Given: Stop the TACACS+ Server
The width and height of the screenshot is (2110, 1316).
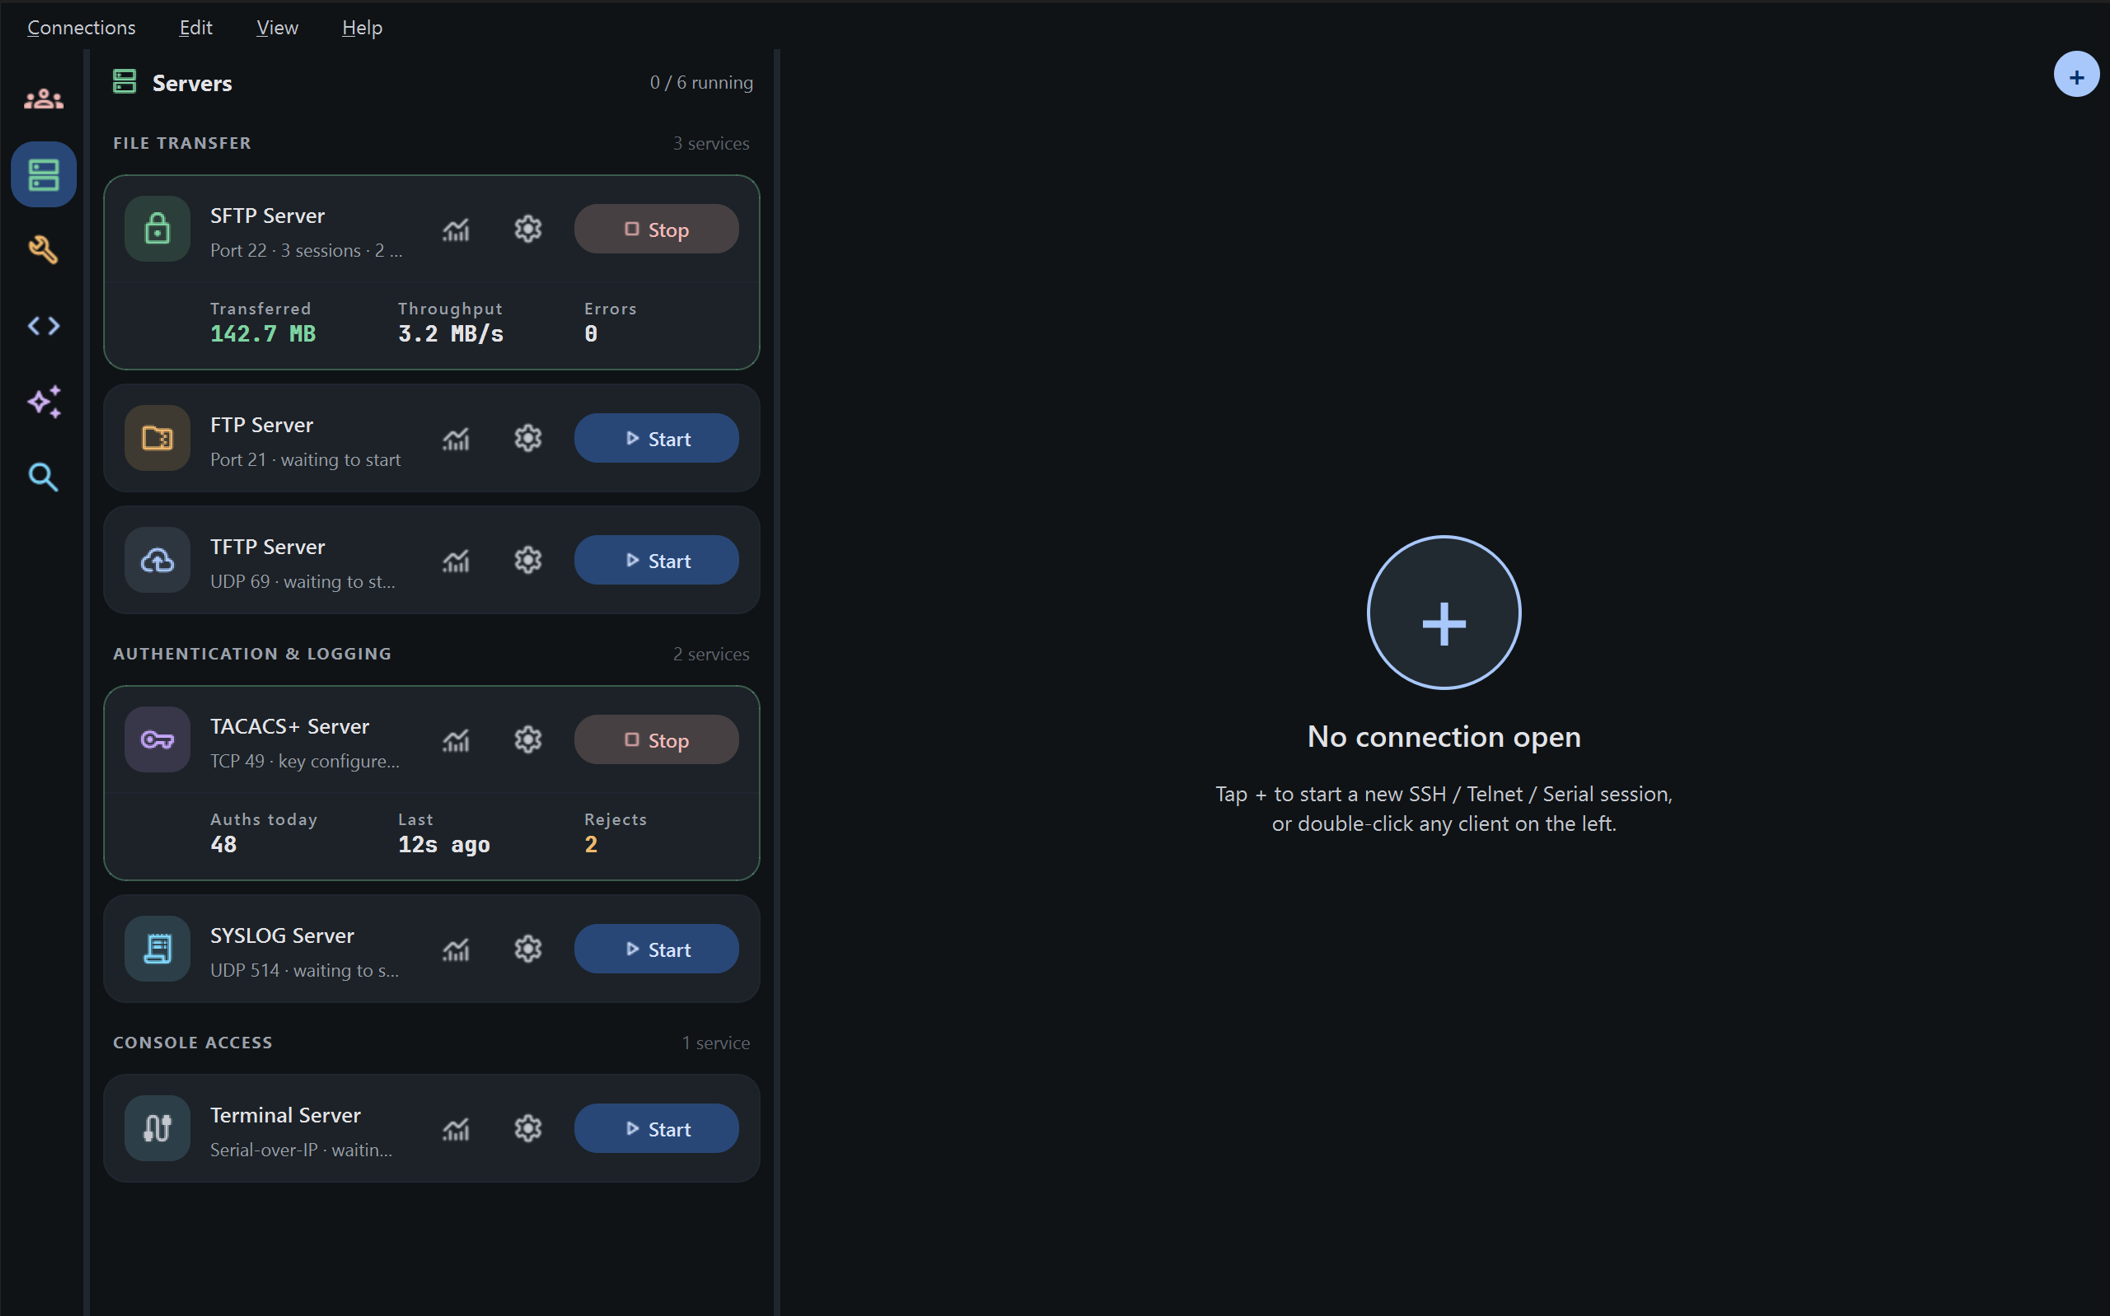Looking at the screenshot, I should click(x=656, y=740).
